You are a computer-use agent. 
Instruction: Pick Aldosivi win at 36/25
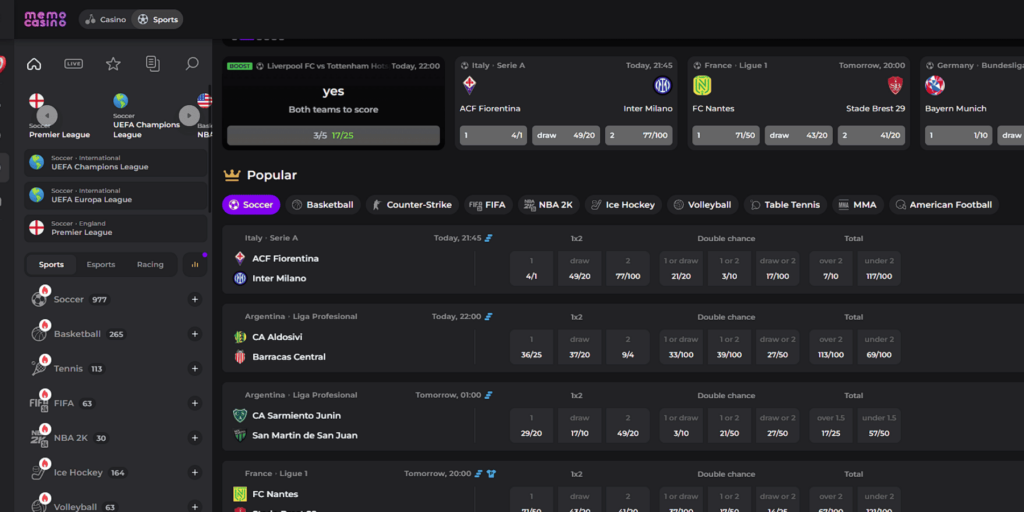click(x=532, y=347)
